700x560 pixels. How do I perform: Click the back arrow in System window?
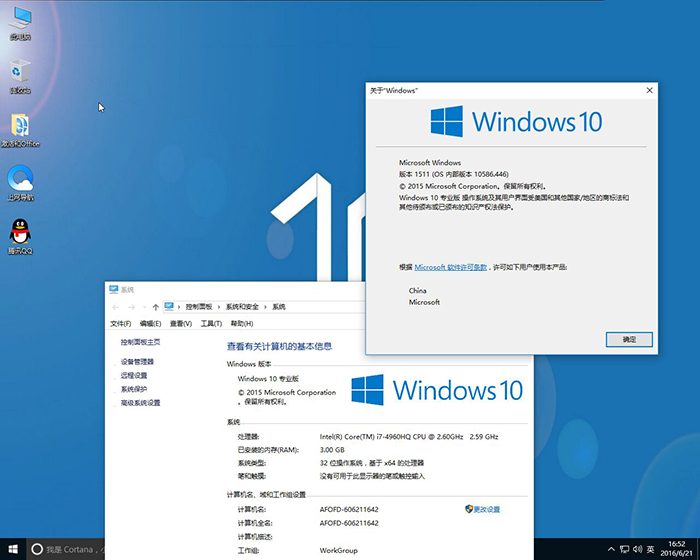pyautogui.click(x=117, y=306)
